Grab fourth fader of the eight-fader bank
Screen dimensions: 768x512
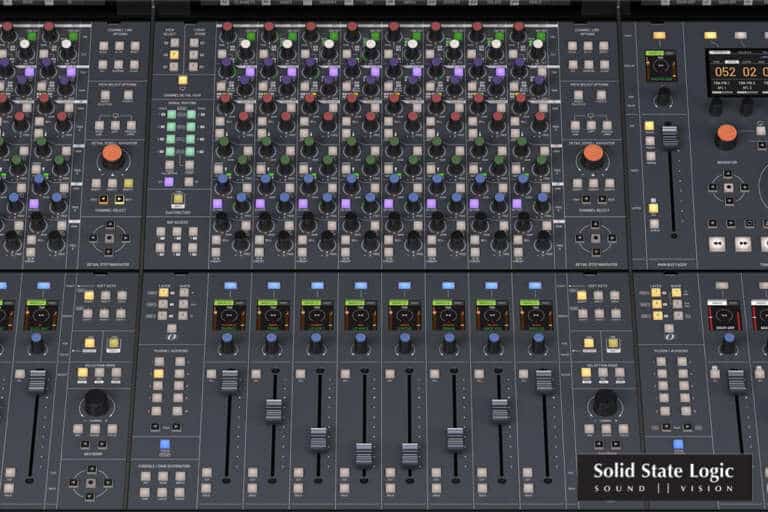coord(363,453)
